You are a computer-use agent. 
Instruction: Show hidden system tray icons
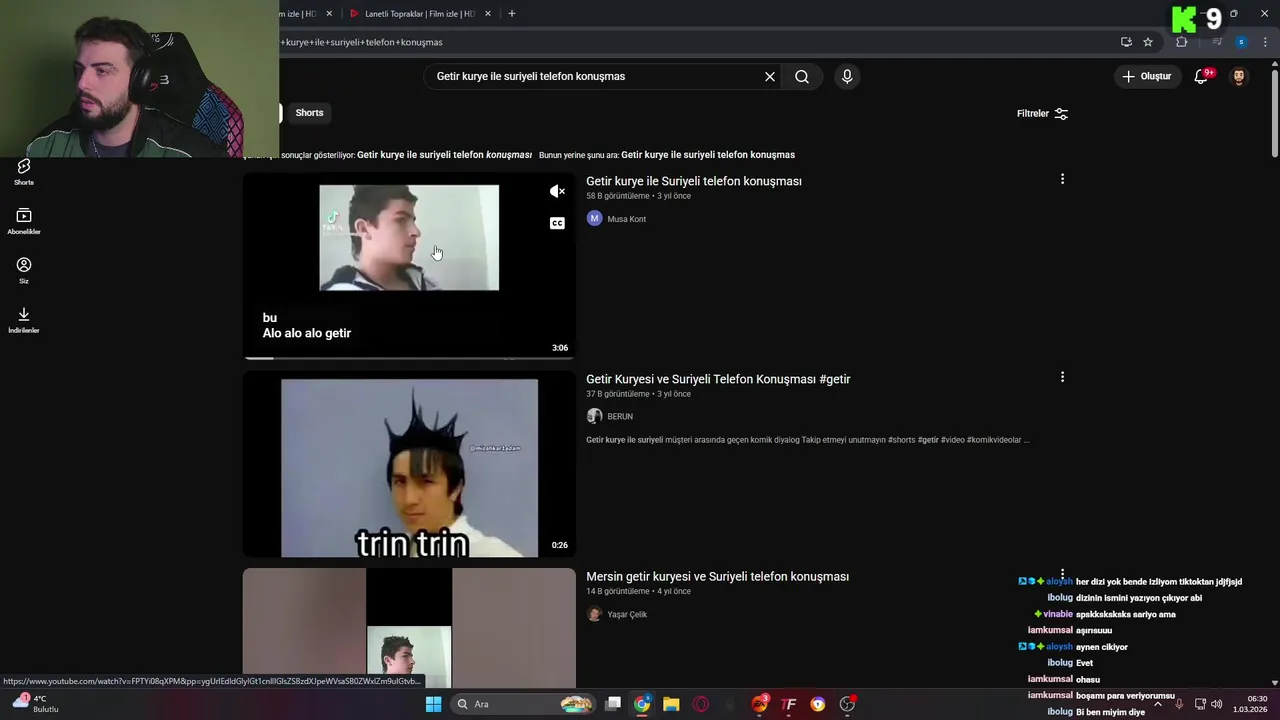point(1158,704)
